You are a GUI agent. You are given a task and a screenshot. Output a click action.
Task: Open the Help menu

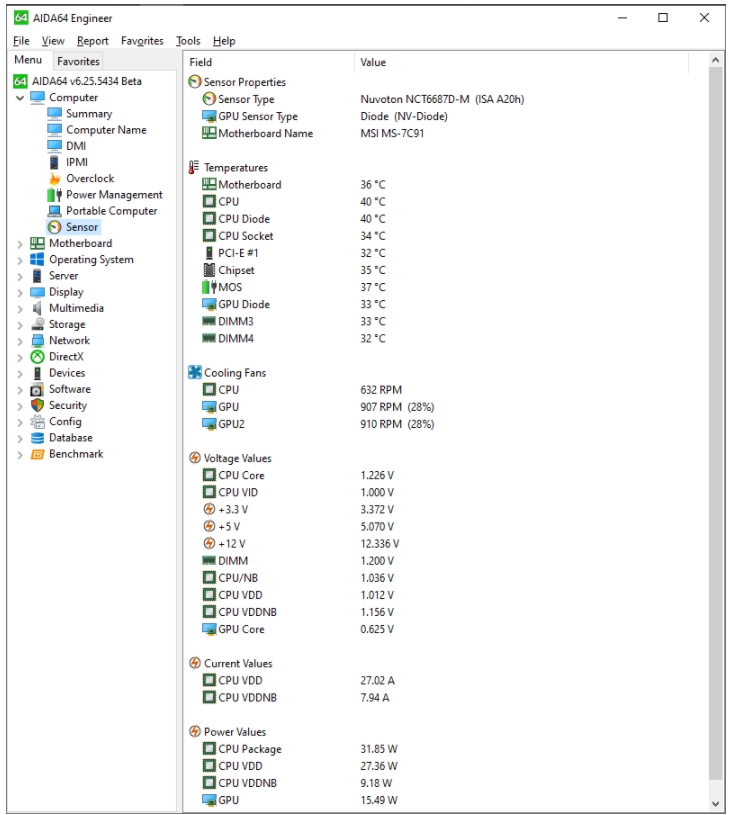(224, 41)
